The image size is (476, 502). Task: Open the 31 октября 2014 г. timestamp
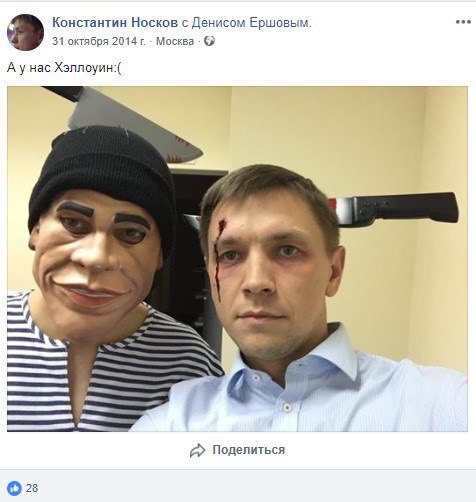pos(99,41)
